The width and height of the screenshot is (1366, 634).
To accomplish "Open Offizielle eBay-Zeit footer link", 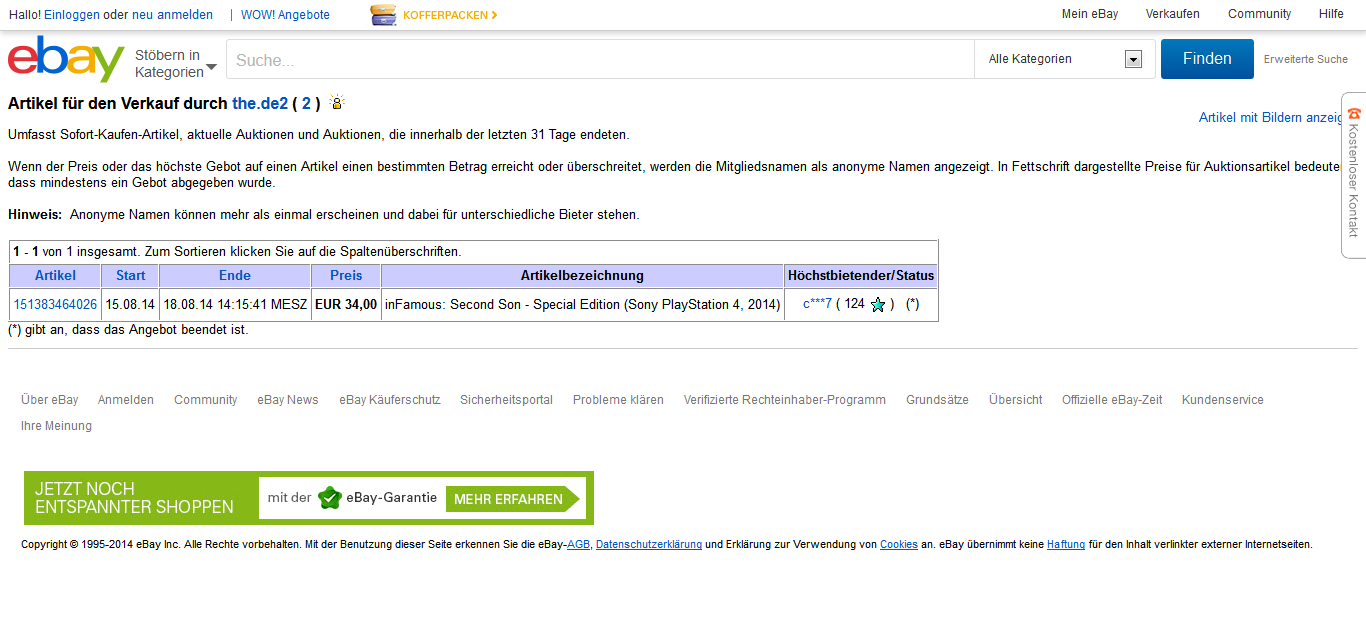I will pyautogui.click(x=1112, y=400).
